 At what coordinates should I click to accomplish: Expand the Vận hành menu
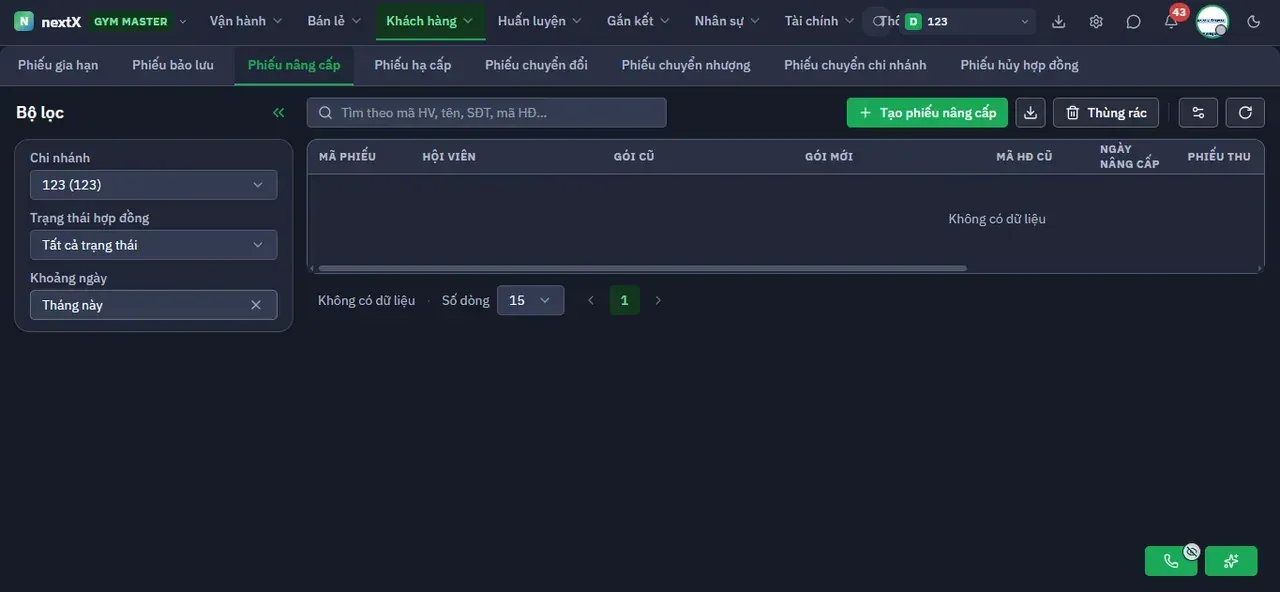tap(246, 21)
